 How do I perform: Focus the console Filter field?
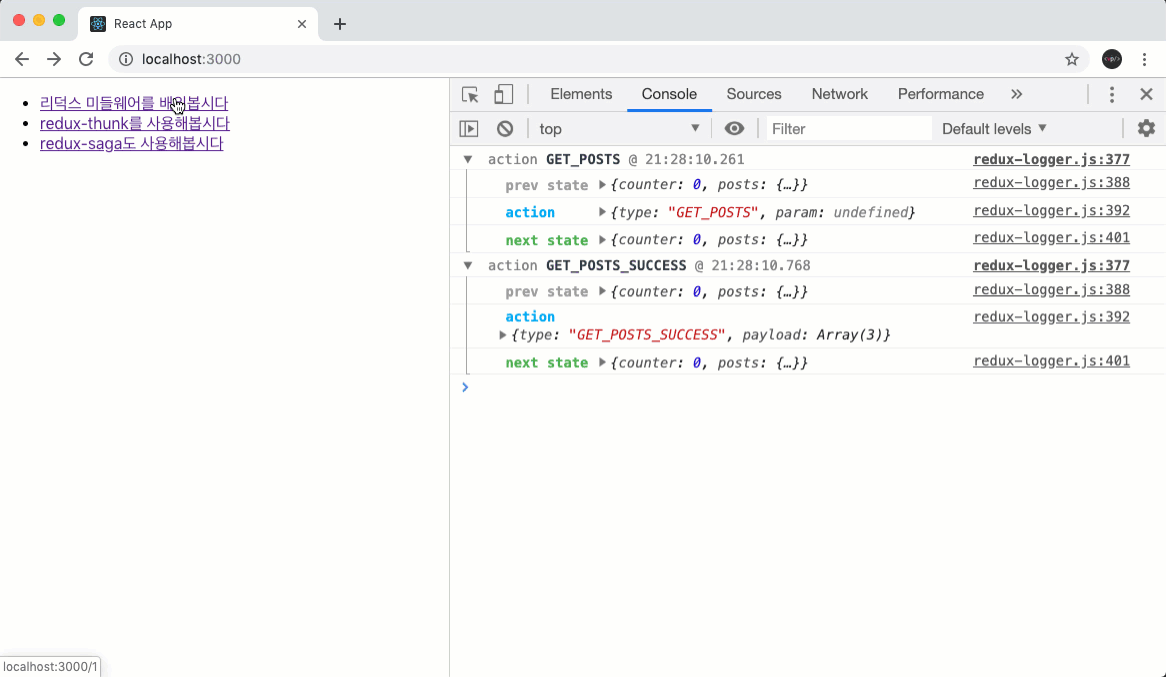[x=848, y=129]
